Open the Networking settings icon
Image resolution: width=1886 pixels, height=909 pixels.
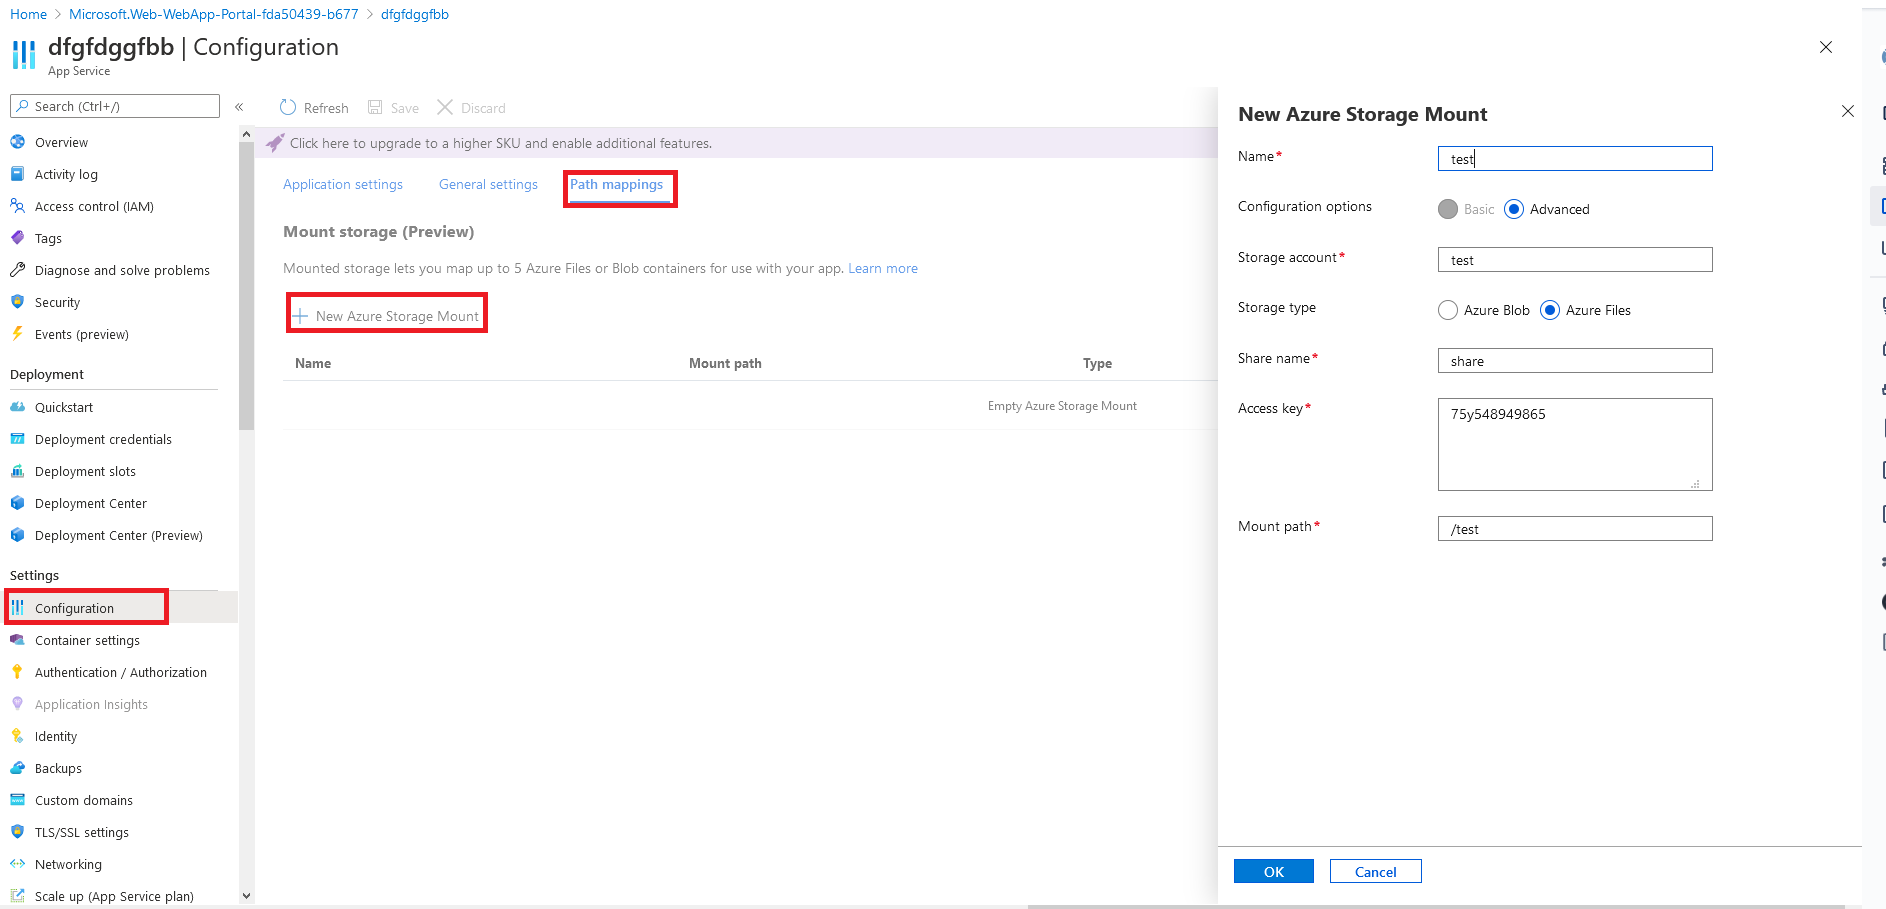coord(18,864)
